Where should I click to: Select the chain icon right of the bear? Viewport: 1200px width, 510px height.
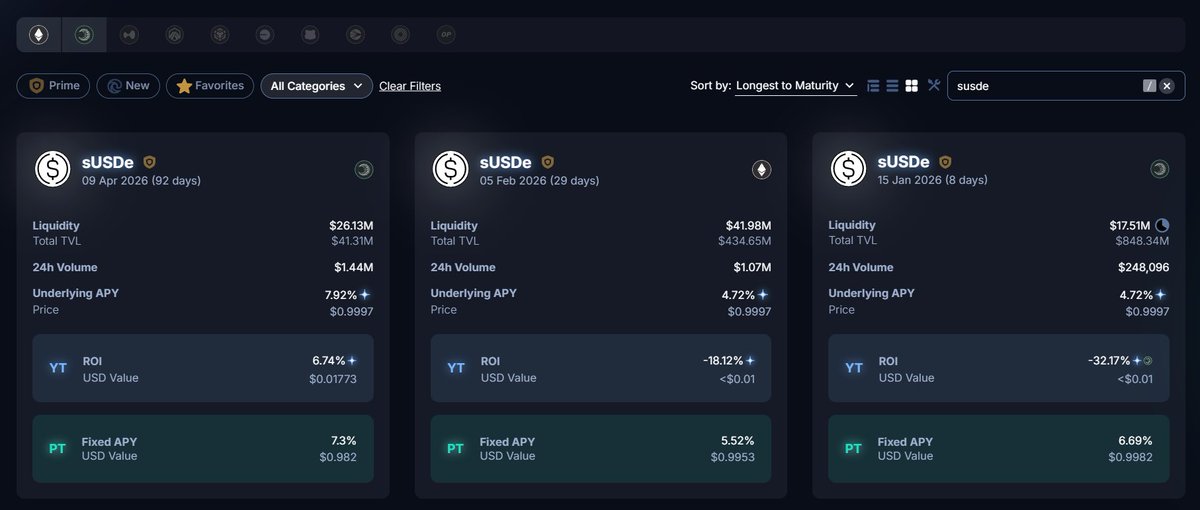(x=355, y=35)
